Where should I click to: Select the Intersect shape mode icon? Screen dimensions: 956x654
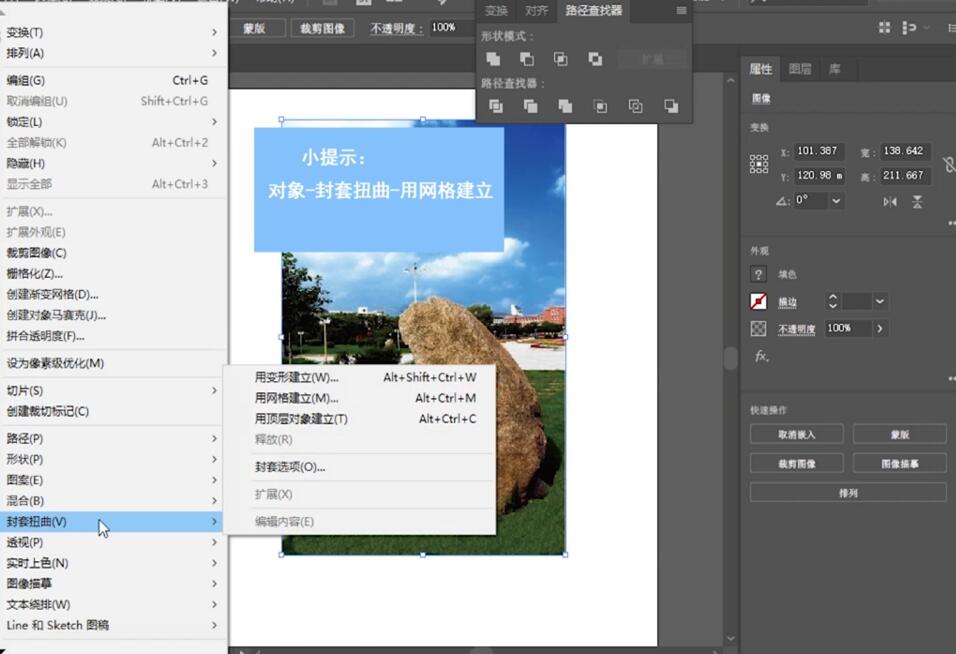point(561,60)
